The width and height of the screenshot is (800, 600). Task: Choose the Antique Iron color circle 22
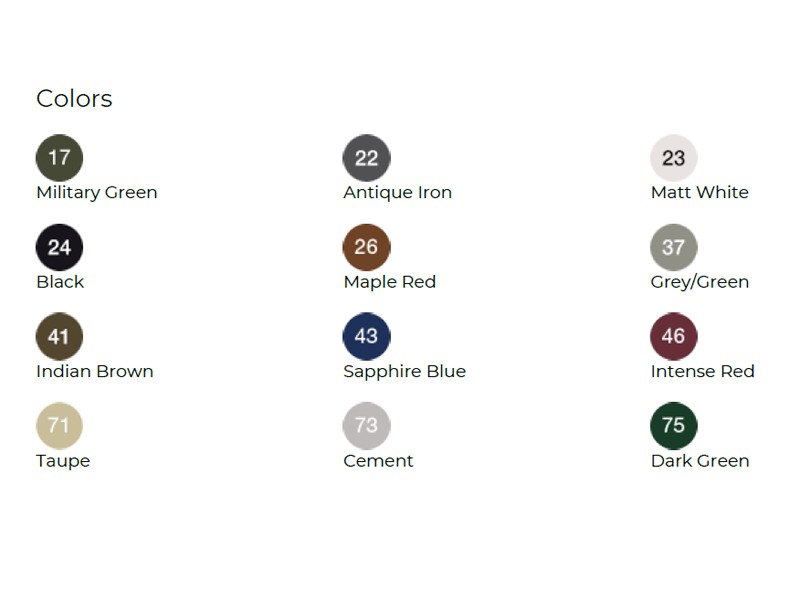tap(366, 157)
